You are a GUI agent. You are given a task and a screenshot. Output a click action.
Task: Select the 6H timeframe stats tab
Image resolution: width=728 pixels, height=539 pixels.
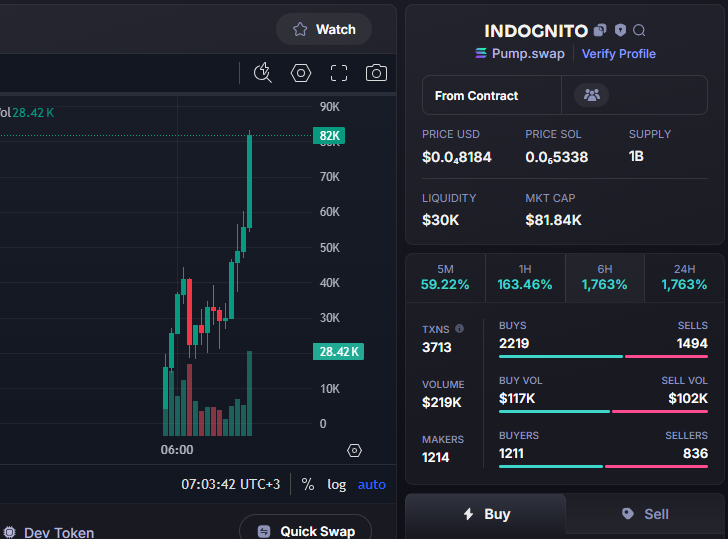604,278
